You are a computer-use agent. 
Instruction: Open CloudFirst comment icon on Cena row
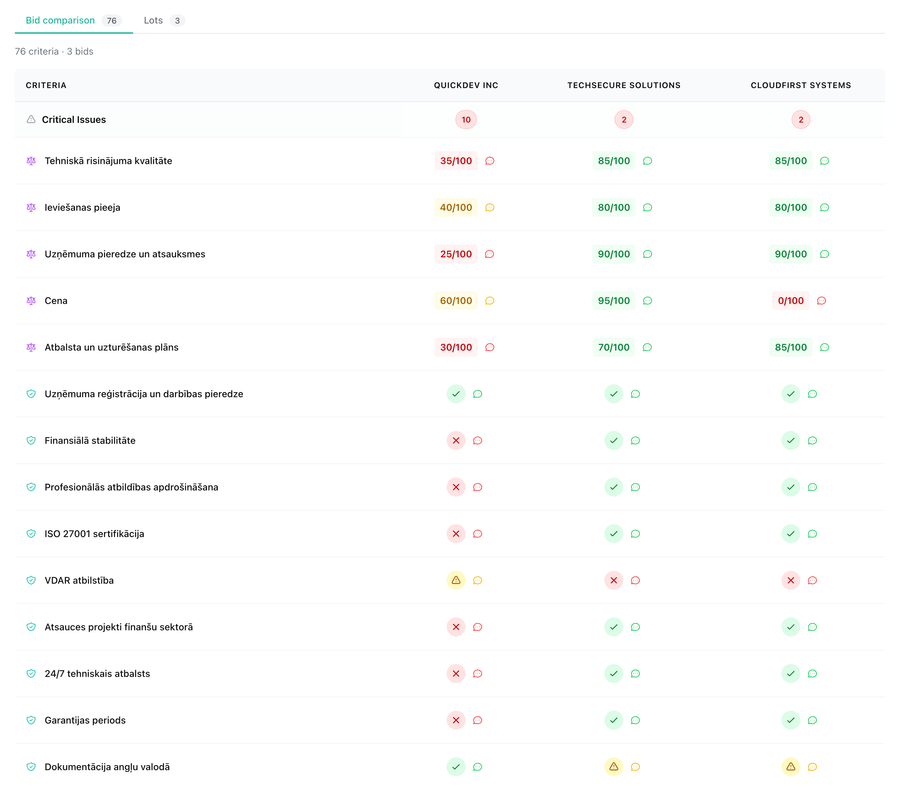pos(821,301)
